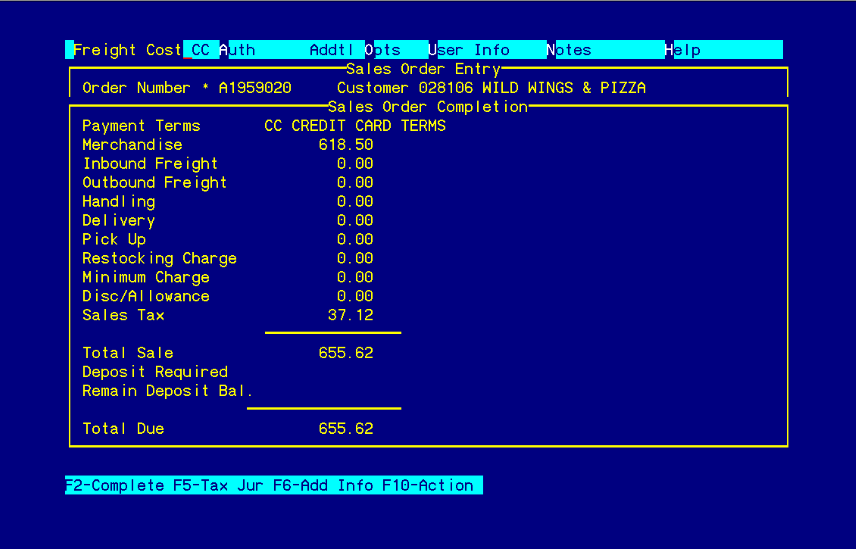This screenshot has height=549, width=856.
Task: Click the Pick Up 0.00 value
Action: pyautogui.click(x=355, y=239)
